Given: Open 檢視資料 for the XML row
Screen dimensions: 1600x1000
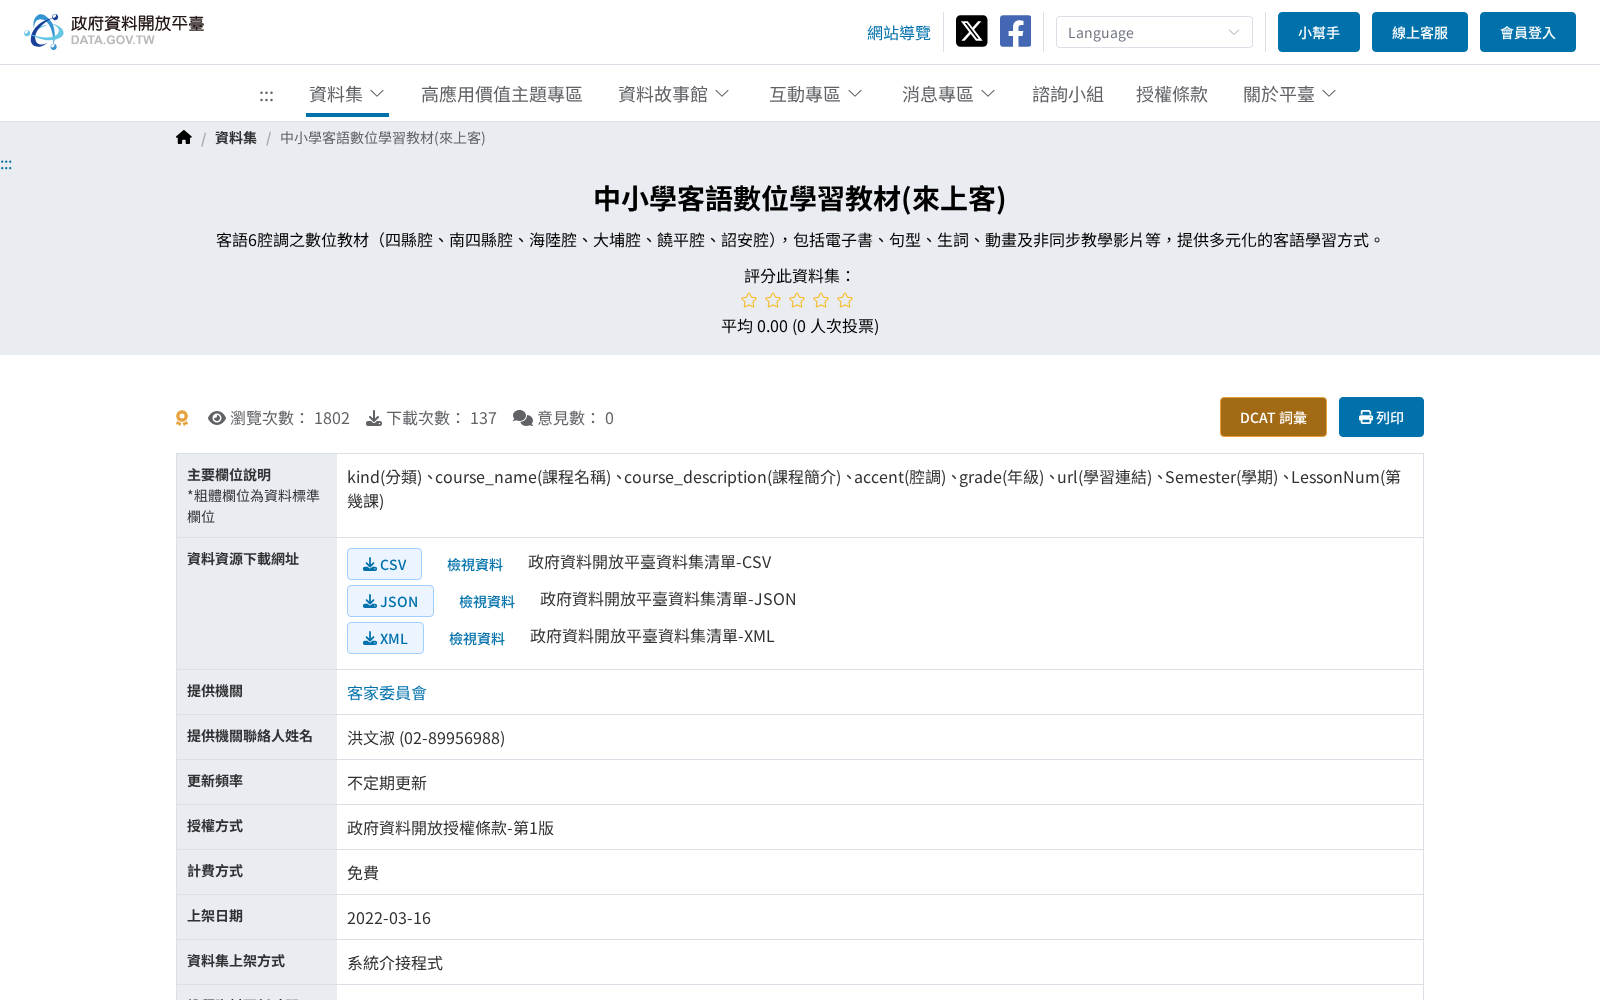Looking at the screenshot, I should click(477, 639).
